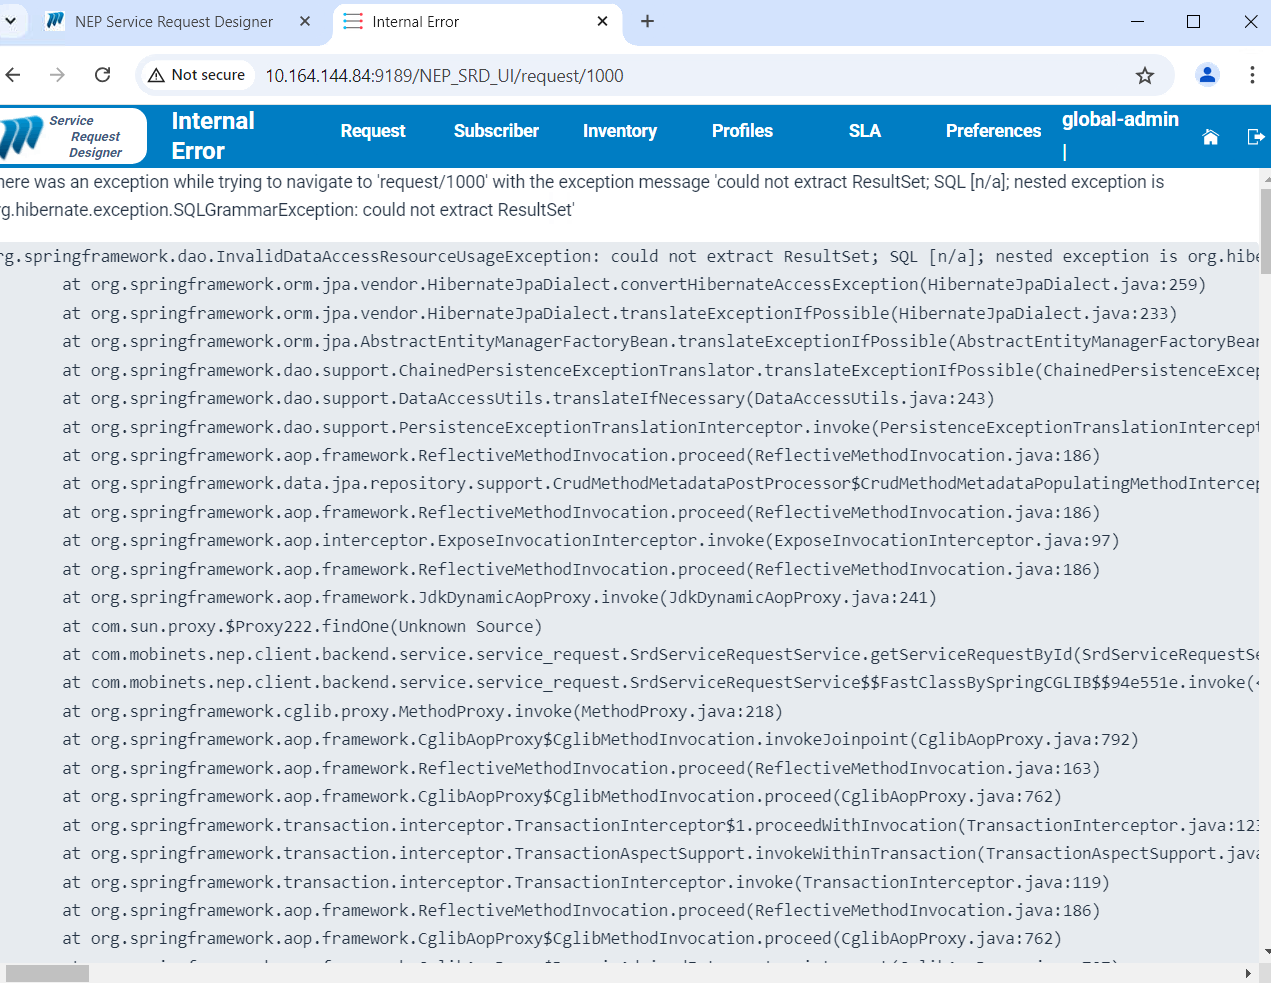Open the SLA menu
Image resolution: width=1271 pixels, height=983 pixels.
864,131
